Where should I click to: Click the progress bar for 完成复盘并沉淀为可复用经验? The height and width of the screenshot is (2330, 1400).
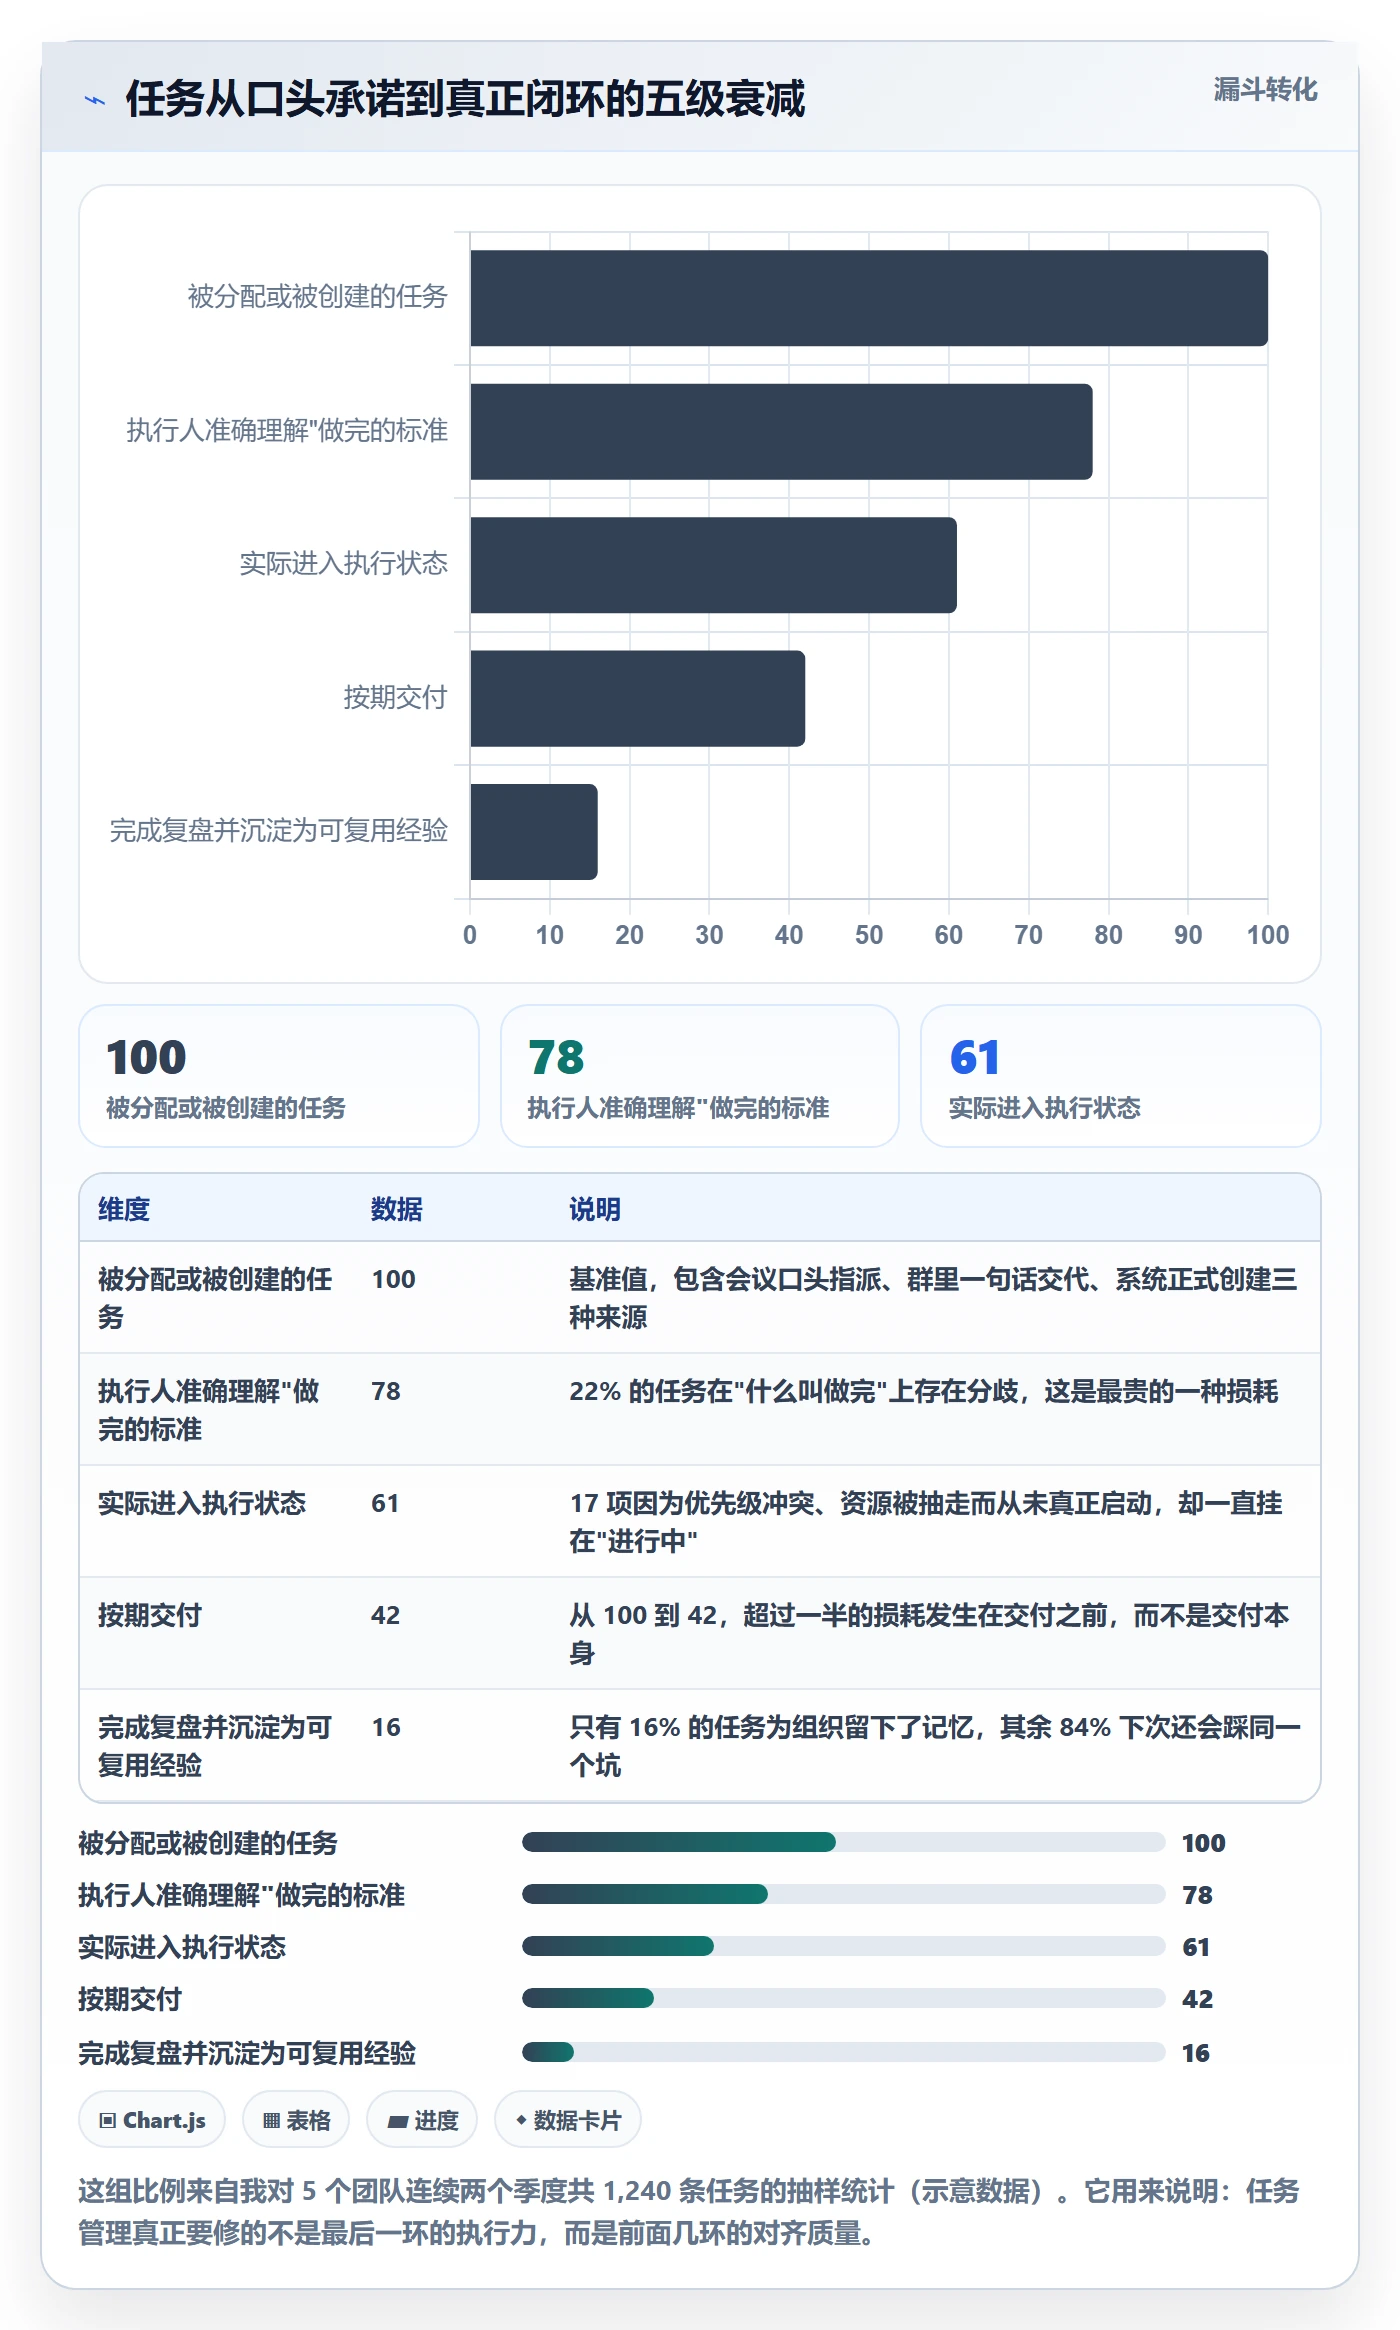click(844, 2052)
